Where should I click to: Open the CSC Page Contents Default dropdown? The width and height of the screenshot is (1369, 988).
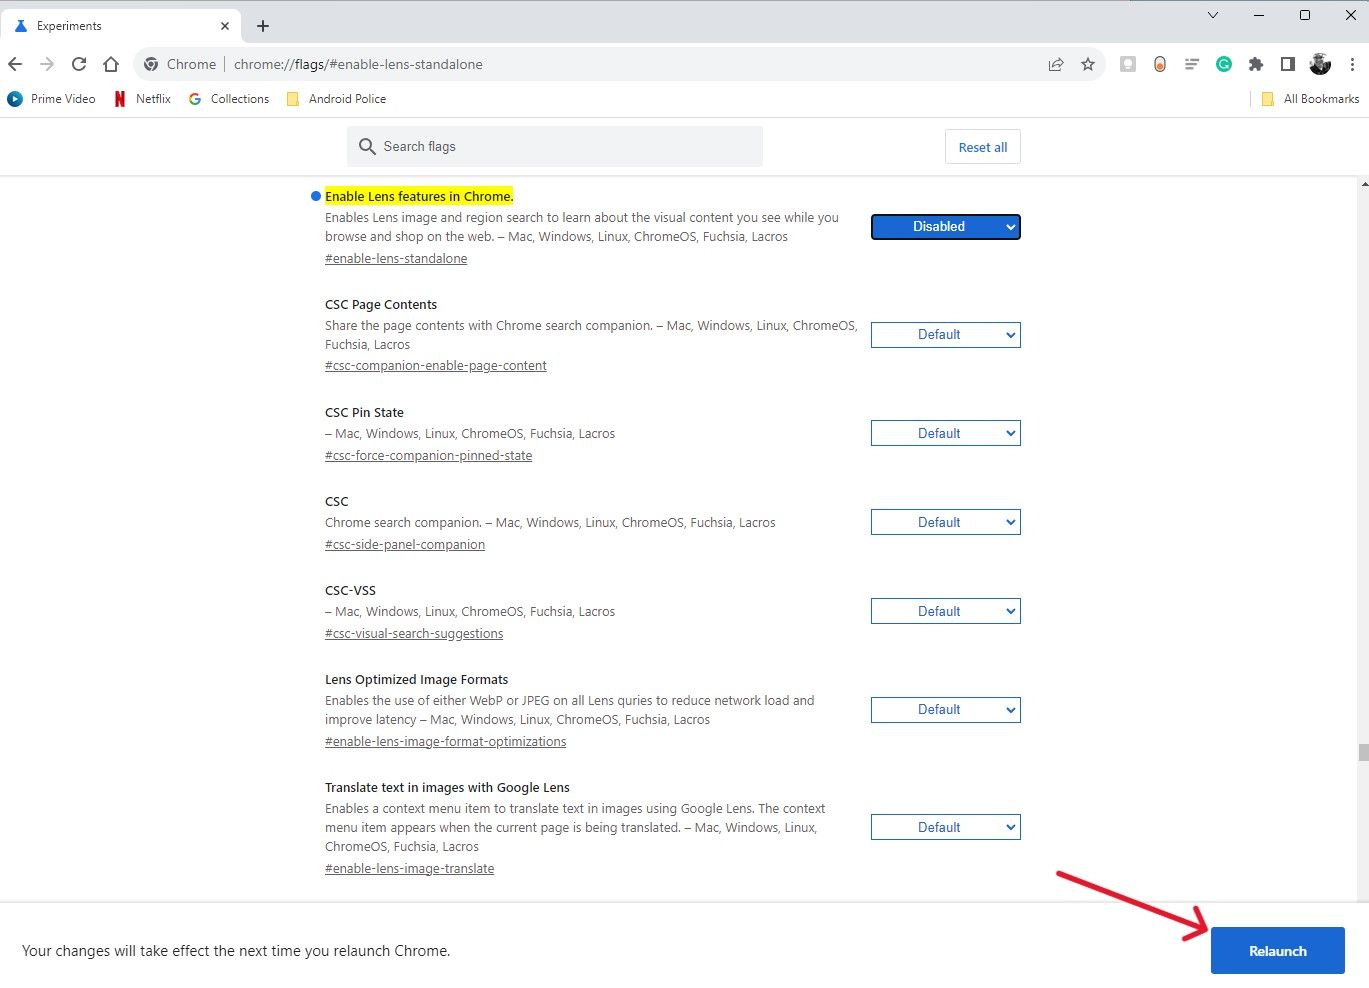[944, 334]
